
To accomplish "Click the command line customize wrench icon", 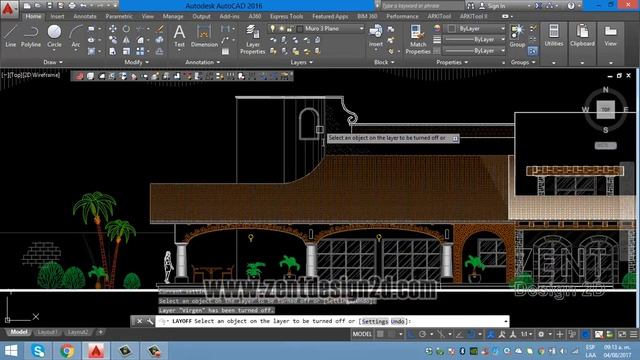I will point(150,322).
